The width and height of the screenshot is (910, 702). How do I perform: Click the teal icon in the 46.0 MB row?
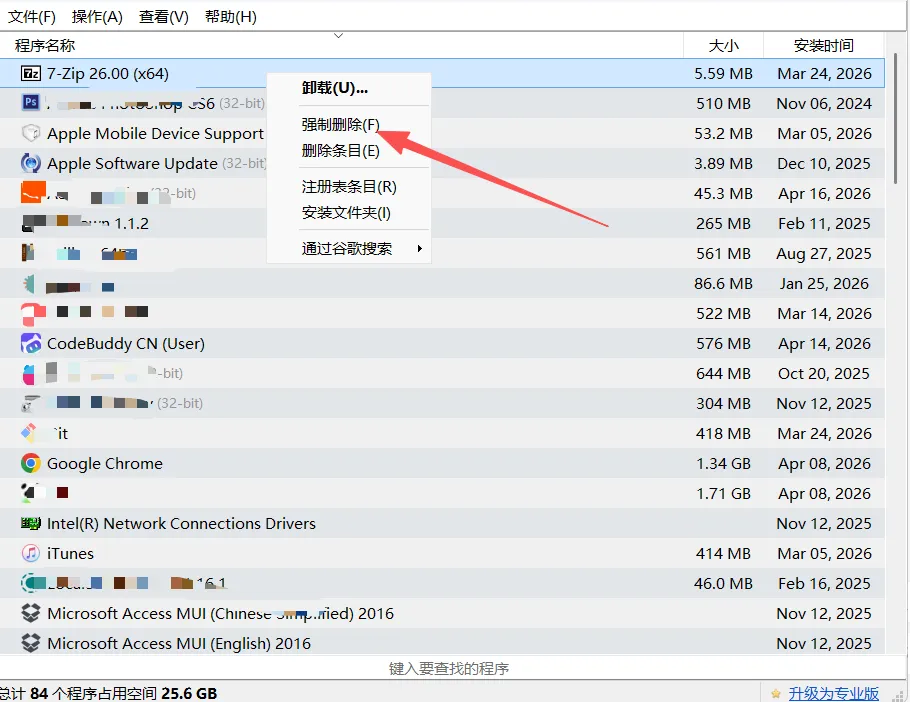coord(32,582)
